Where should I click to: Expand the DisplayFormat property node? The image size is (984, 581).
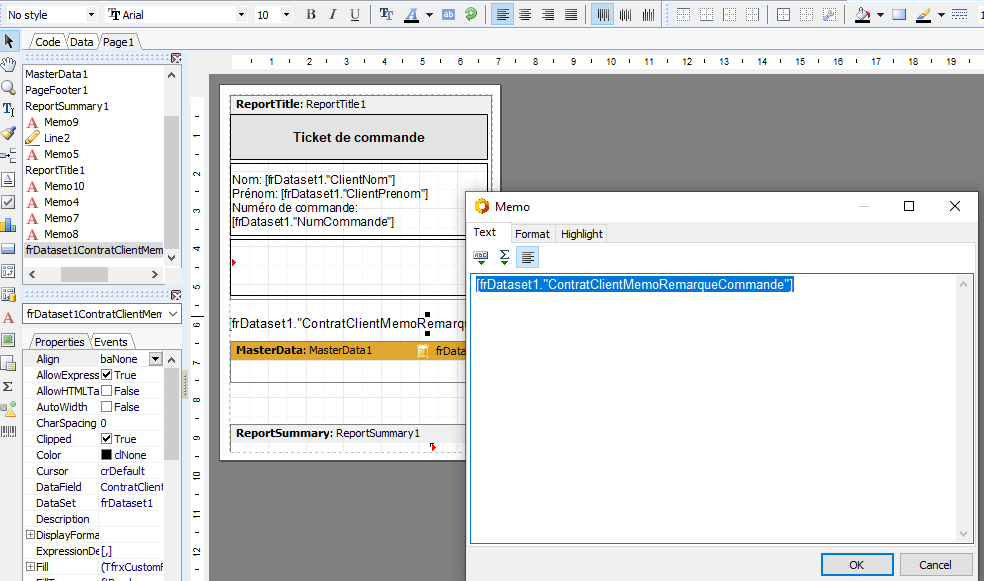tap(29, 535)
